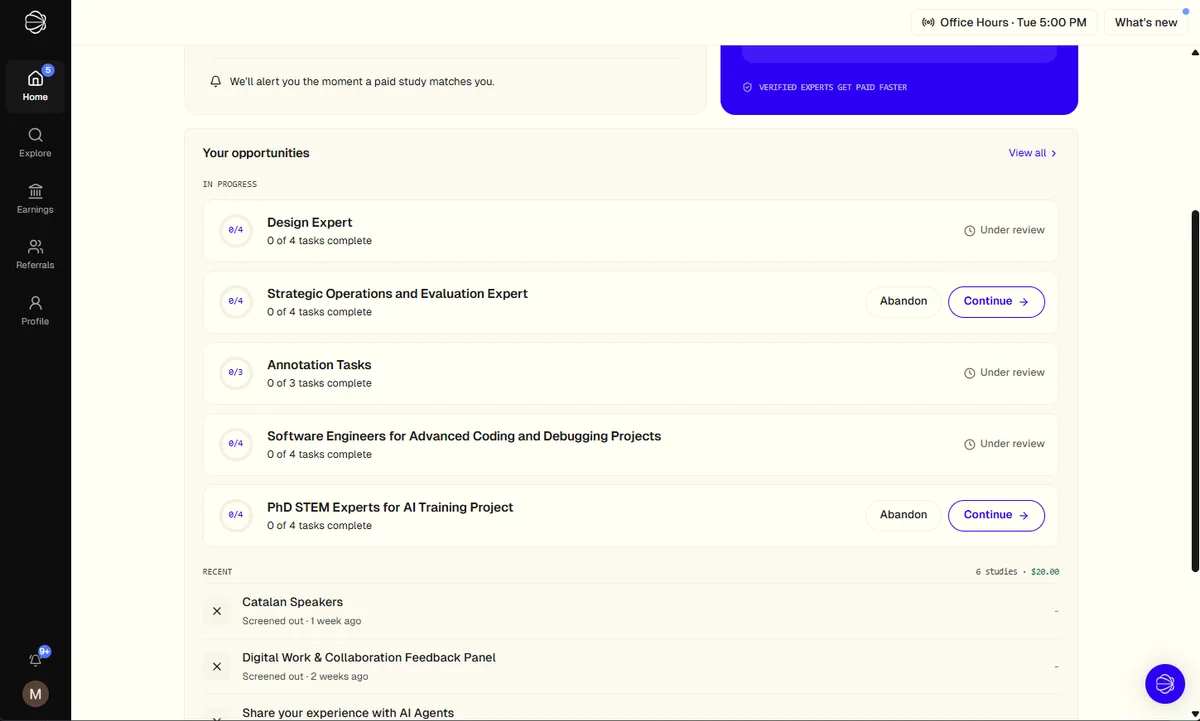
Task: Click the X icon beside Catalan Speakers
Action: (x=217, y=611)
